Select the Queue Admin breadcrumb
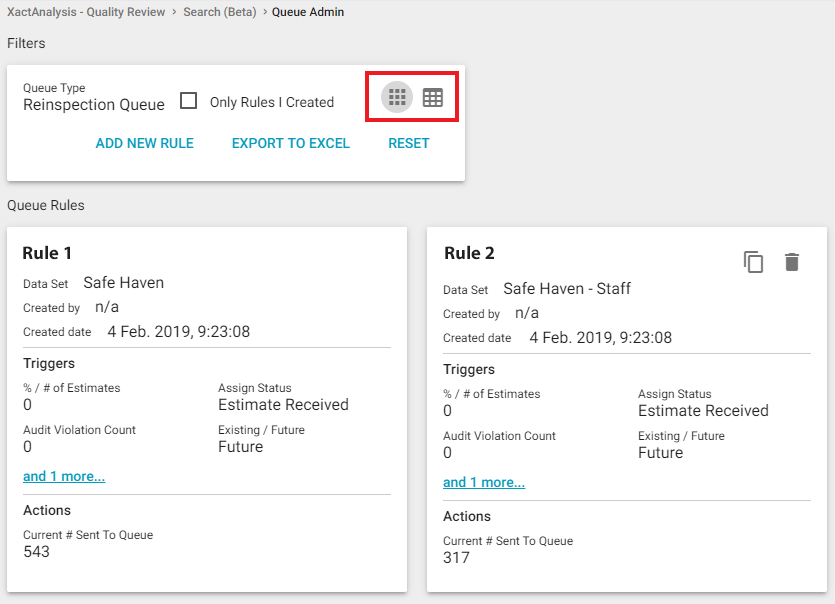835x604 pixels. [308, 12]
